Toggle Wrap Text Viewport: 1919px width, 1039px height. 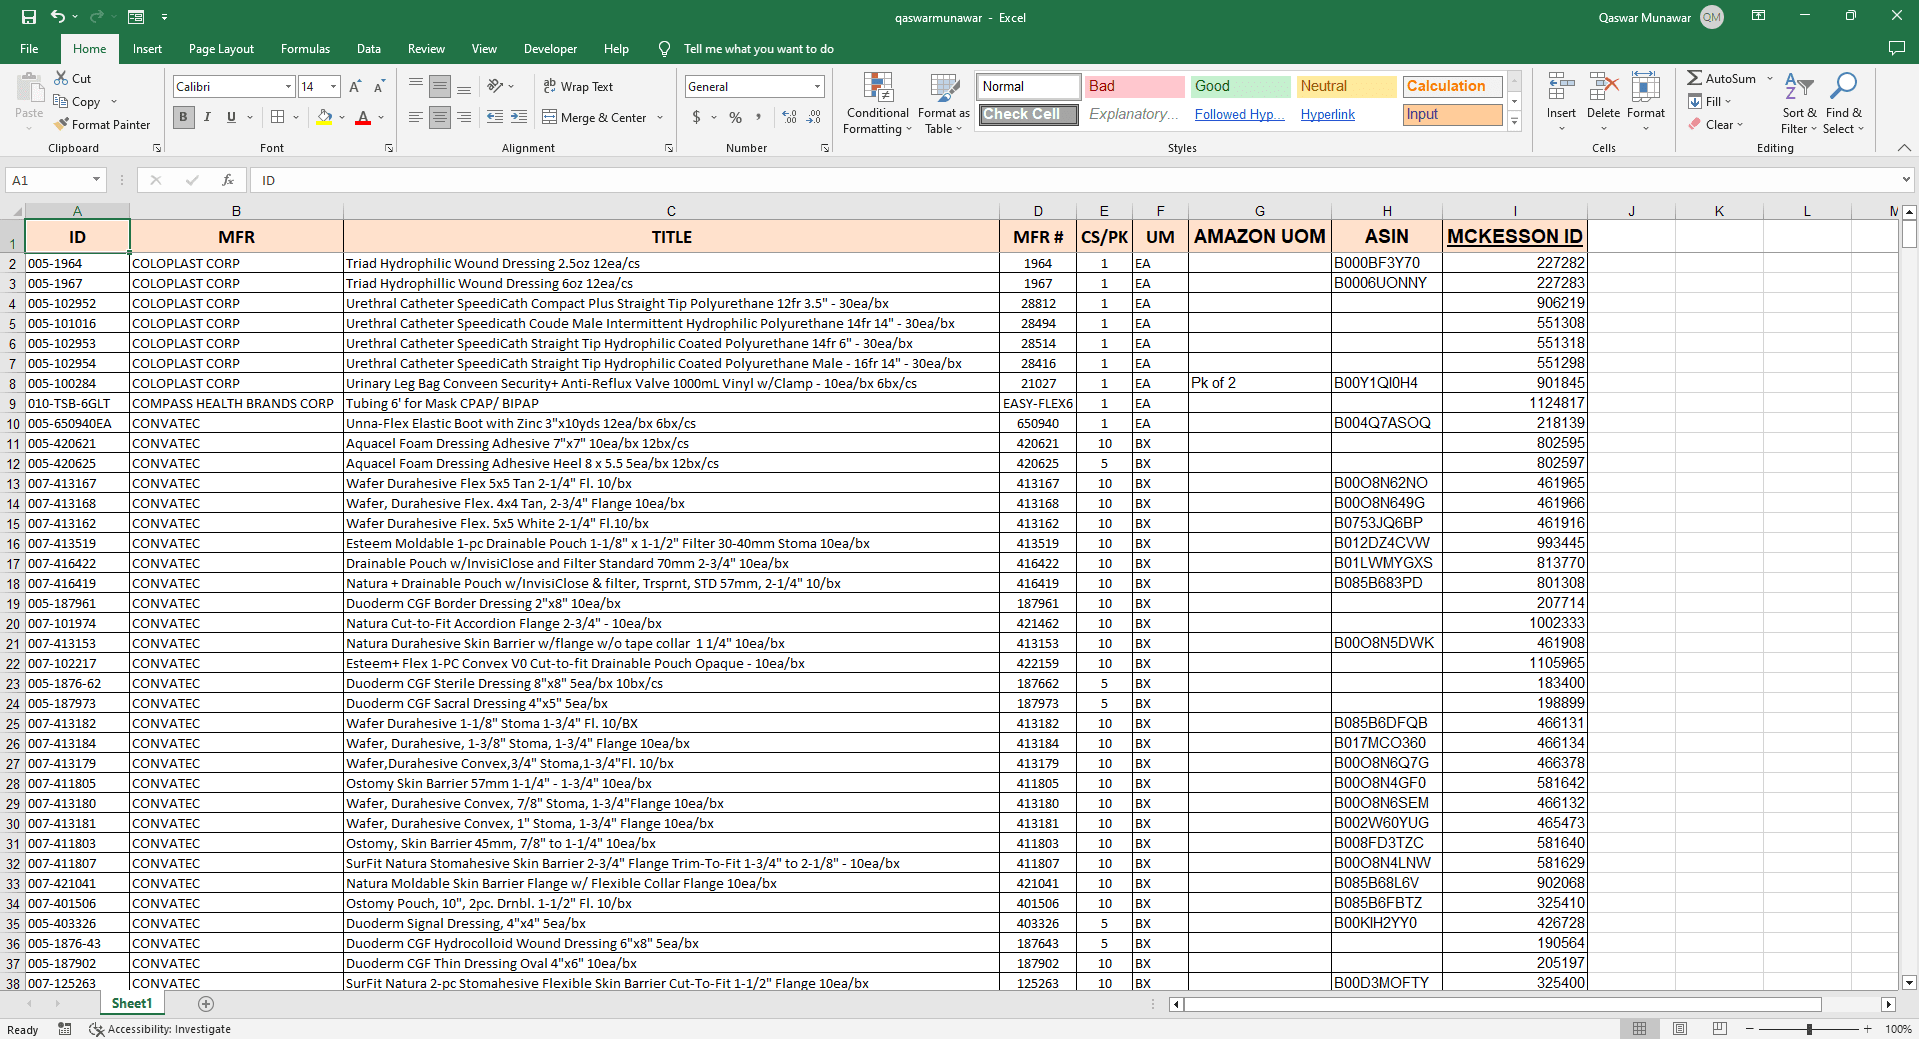pyautogui.click(x=578, y=87)
